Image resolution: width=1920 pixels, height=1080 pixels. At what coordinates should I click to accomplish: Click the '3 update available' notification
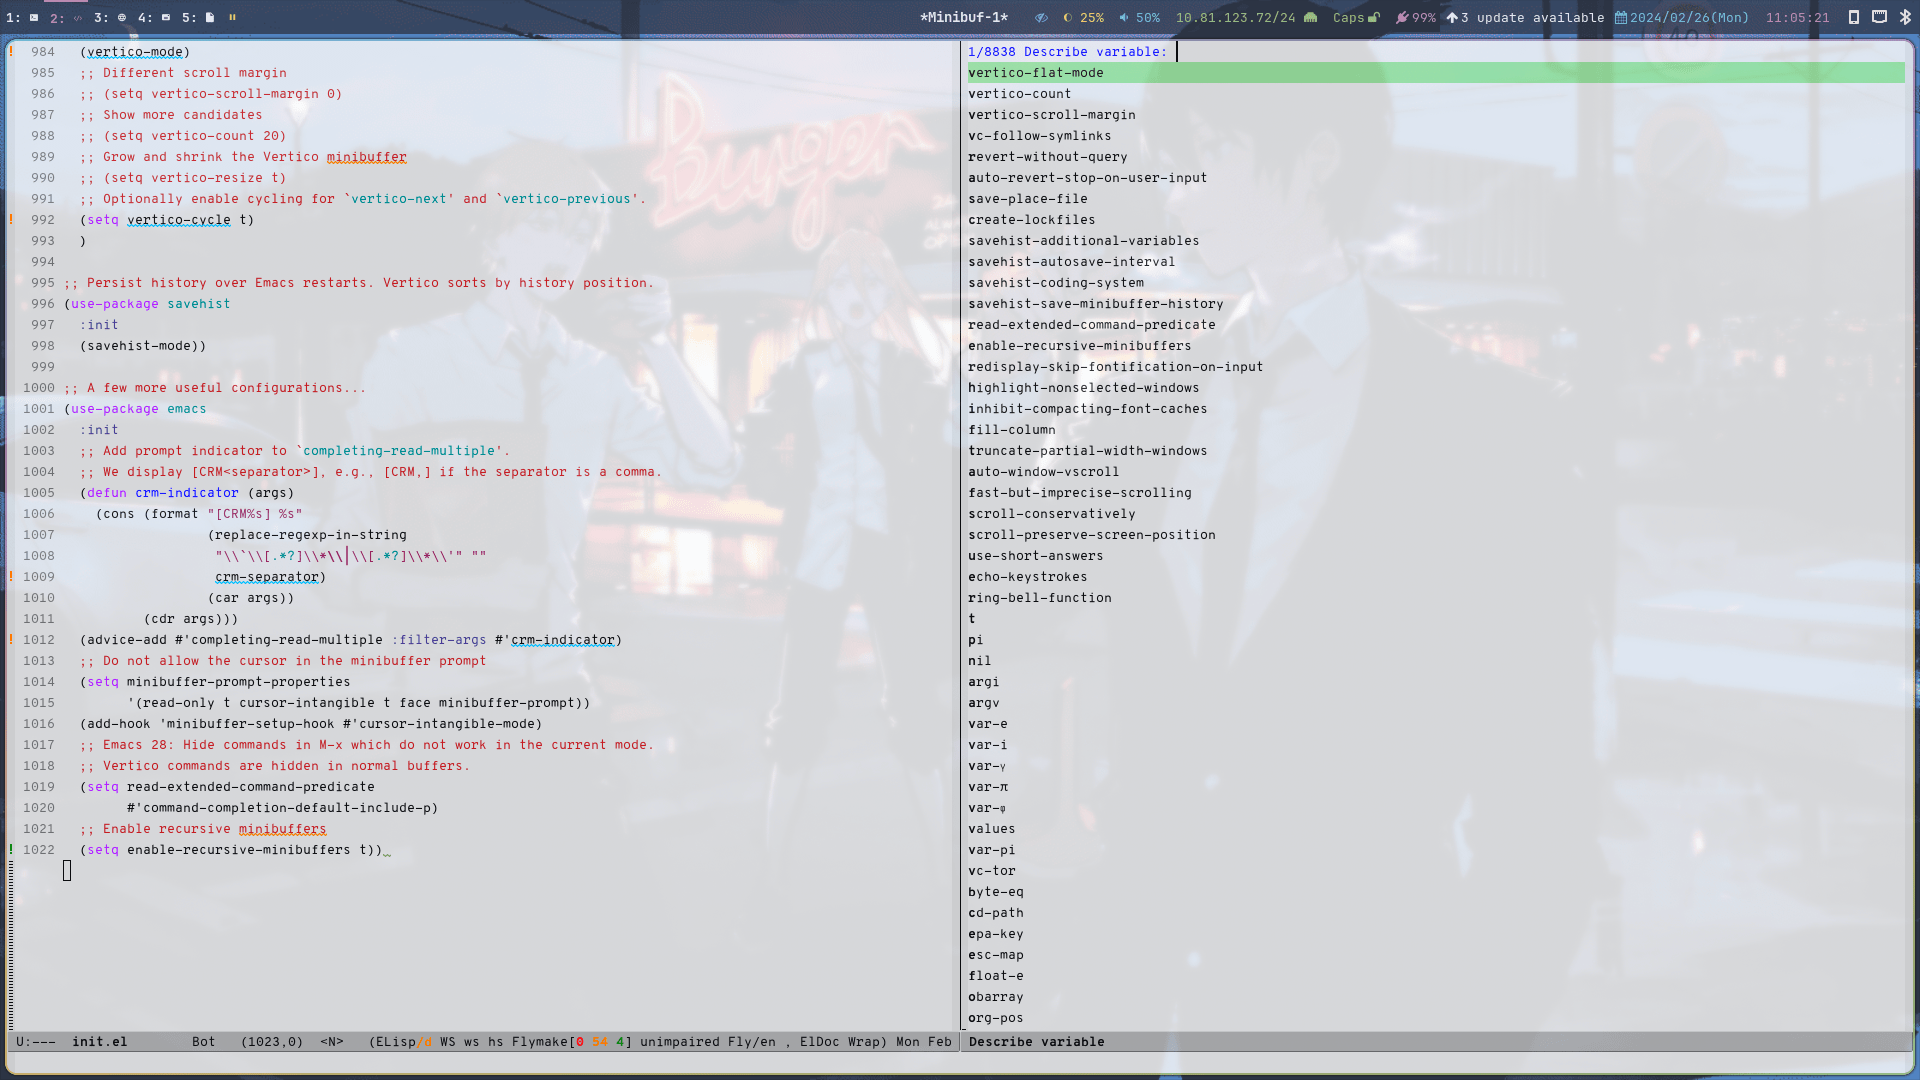(1532, 17)
